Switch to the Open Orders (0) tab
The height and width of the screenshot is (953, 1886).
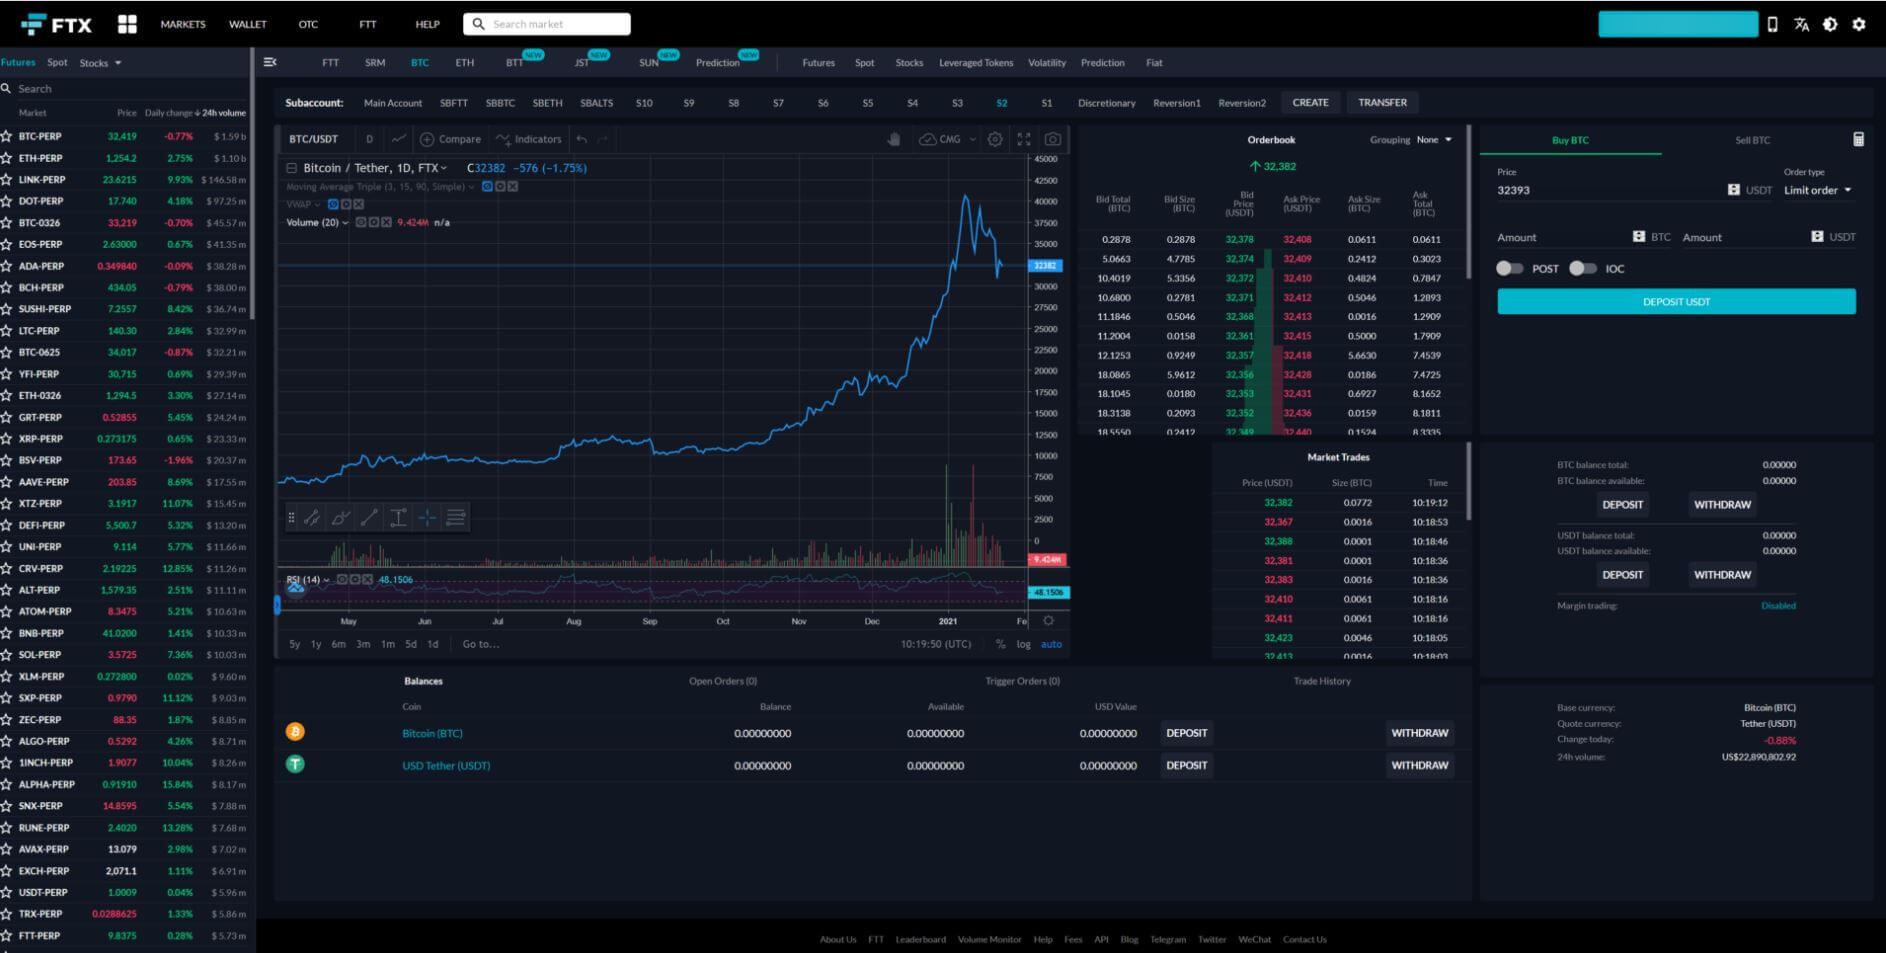[723, 681]
